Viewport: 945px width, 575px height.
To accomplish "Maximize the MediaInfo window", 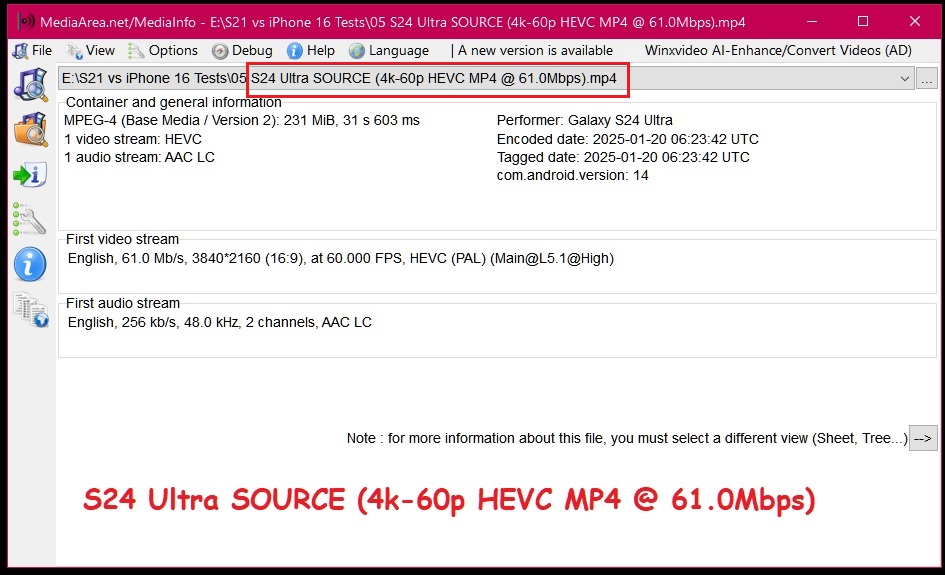I will coord(863,22).
